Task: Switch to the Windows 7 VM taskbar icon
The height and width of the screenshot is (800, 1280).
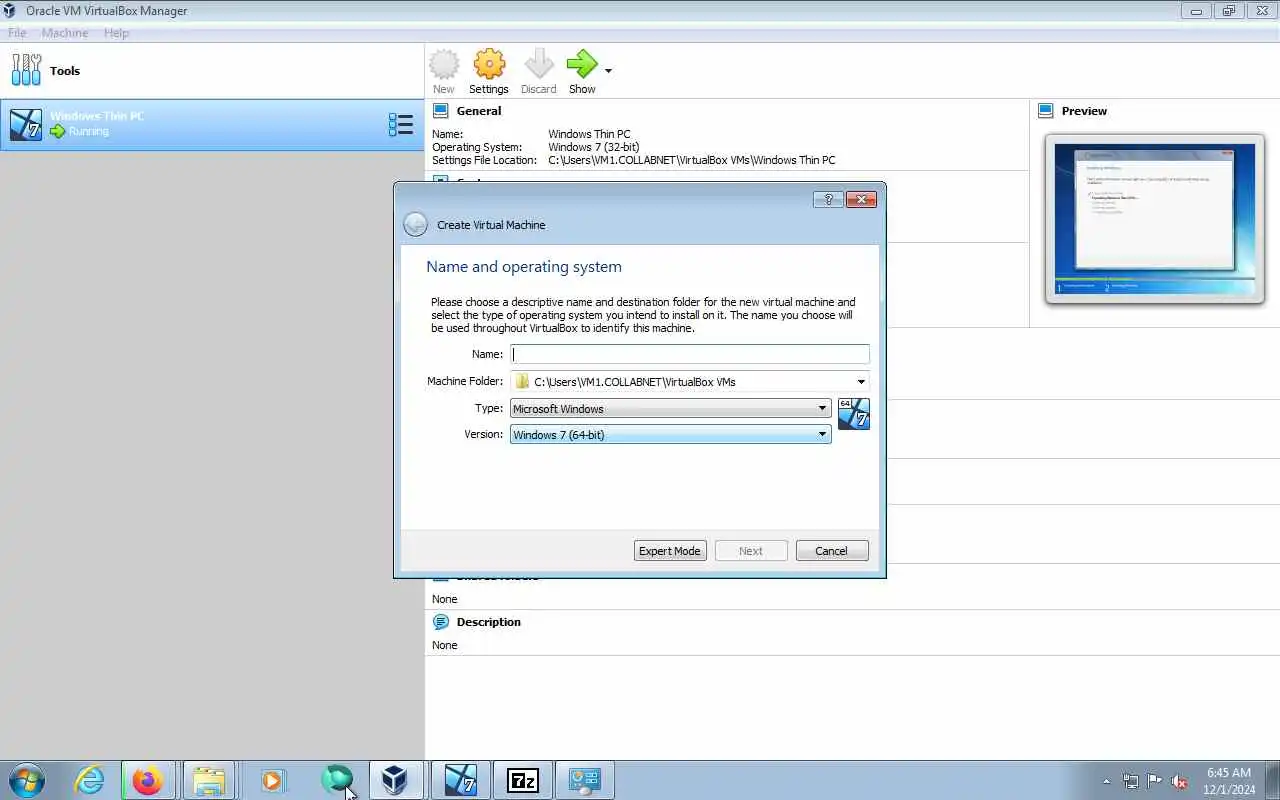Action: tap(460, 780)
